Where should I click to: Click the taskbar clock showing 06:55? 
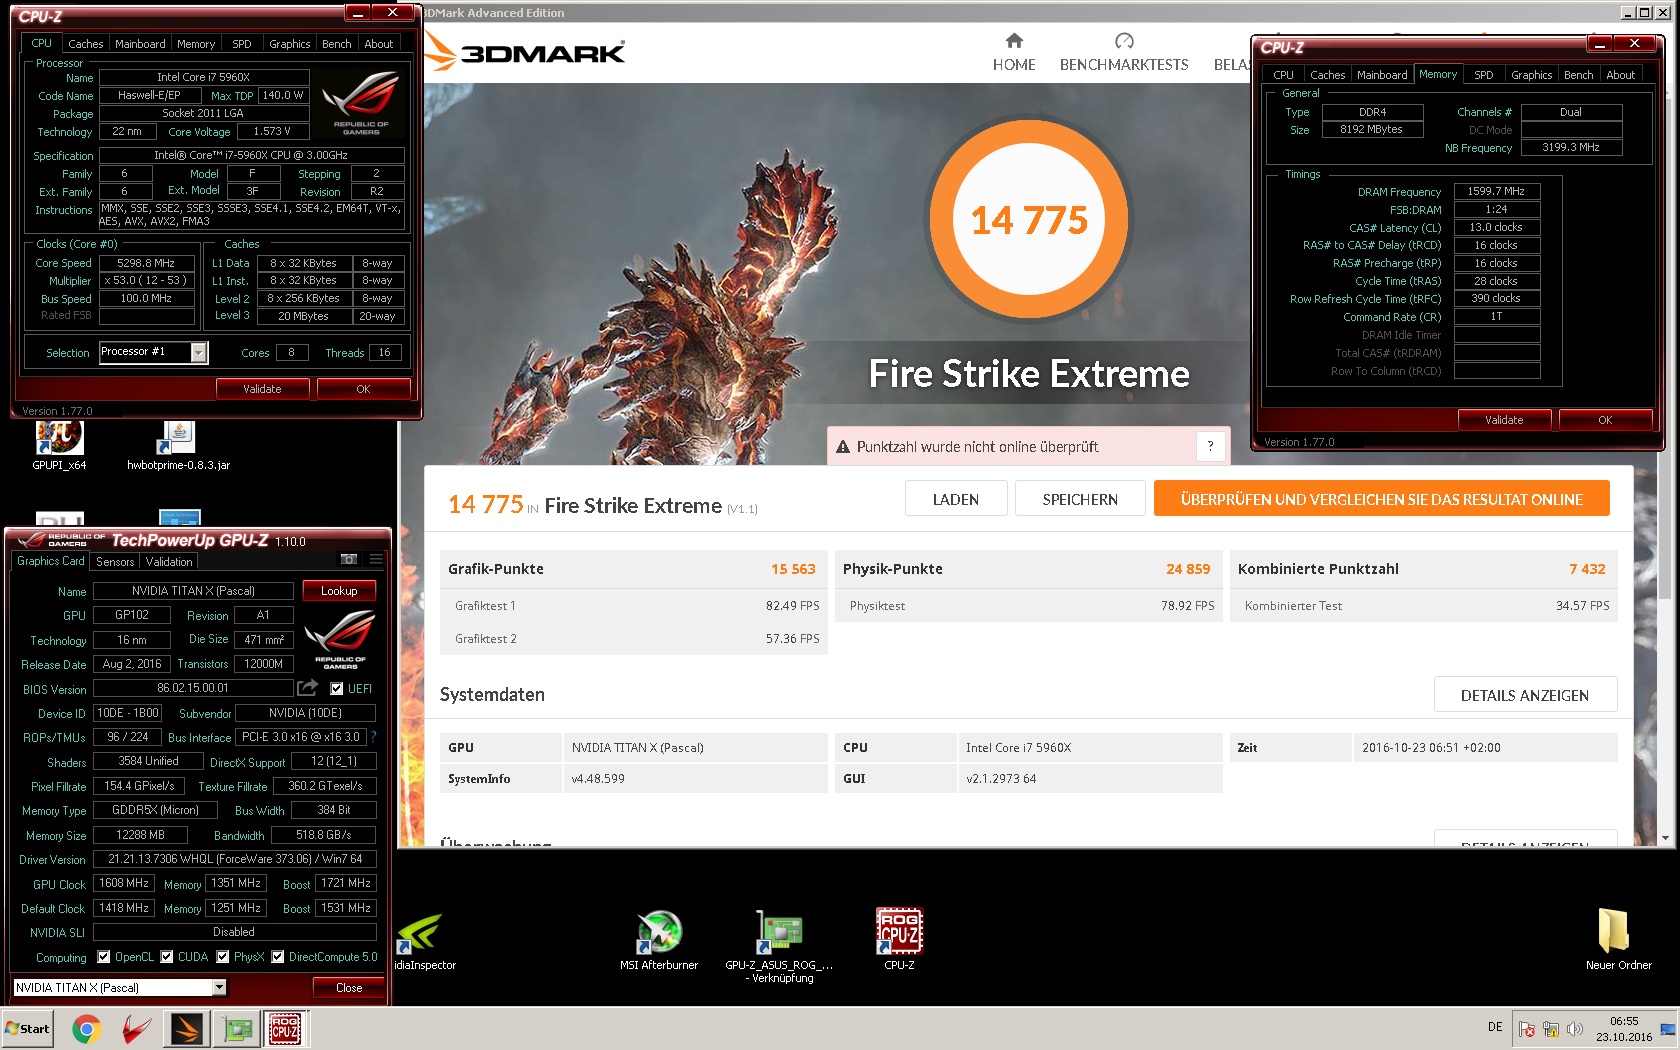point(1624,1029)
